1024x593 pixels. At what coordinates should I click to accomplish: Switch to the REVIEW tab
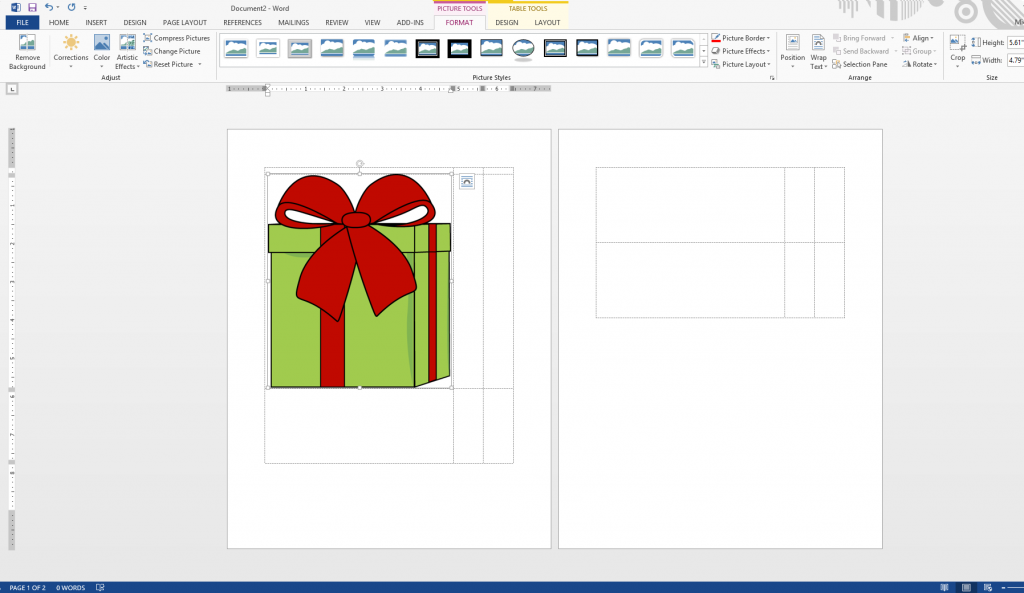[x=336, y=22]
